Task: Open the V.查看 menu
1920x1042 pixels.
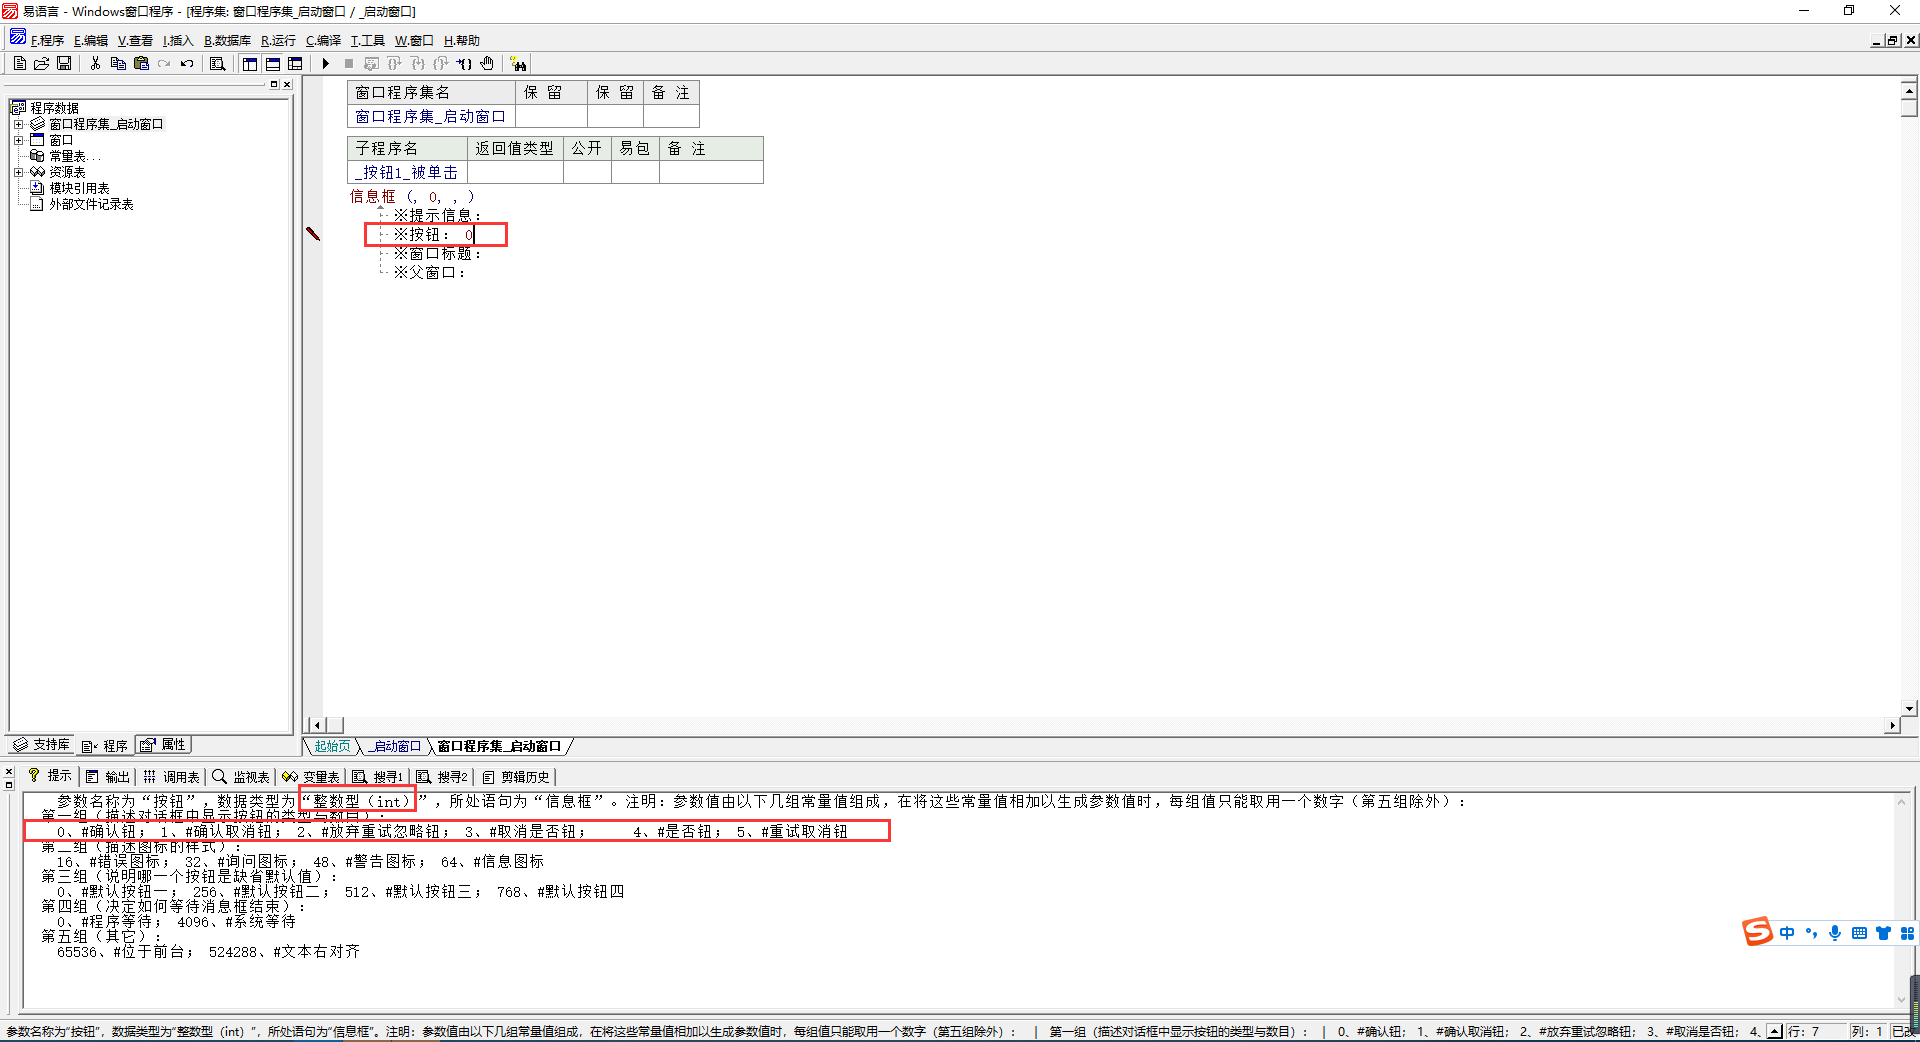Action: pyautogui.click(x=135, y=41)
